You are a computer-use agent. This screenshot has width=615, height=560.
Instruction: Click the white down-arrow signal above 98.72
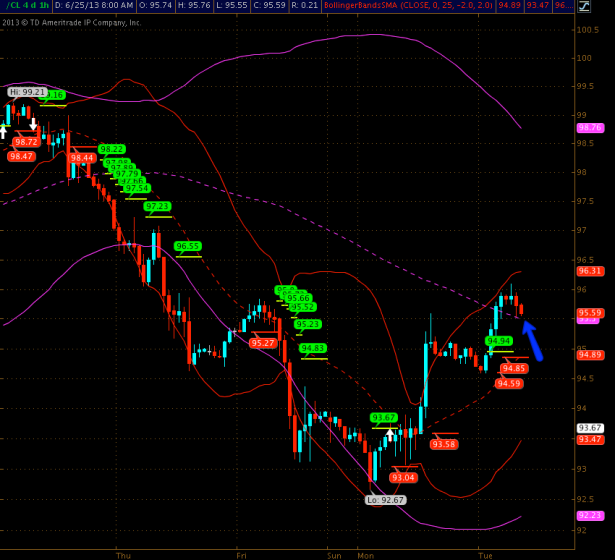pyautogui.click(x=33, y=124)
